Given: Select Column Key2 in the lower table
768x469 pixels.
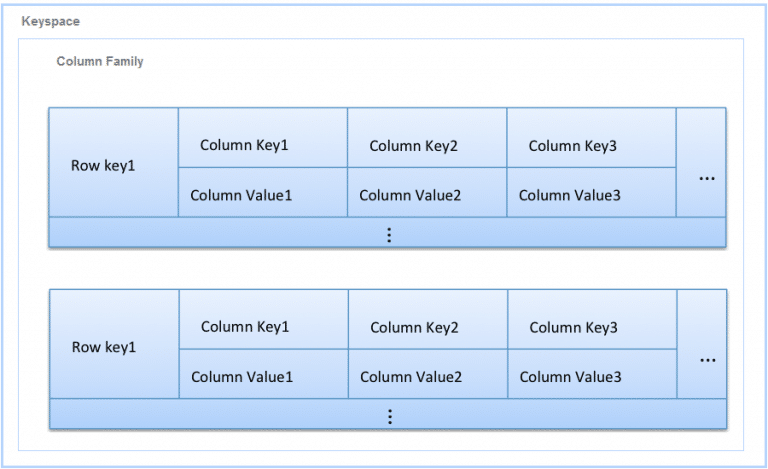Looking at the screenshot, I should click(414, 328).
